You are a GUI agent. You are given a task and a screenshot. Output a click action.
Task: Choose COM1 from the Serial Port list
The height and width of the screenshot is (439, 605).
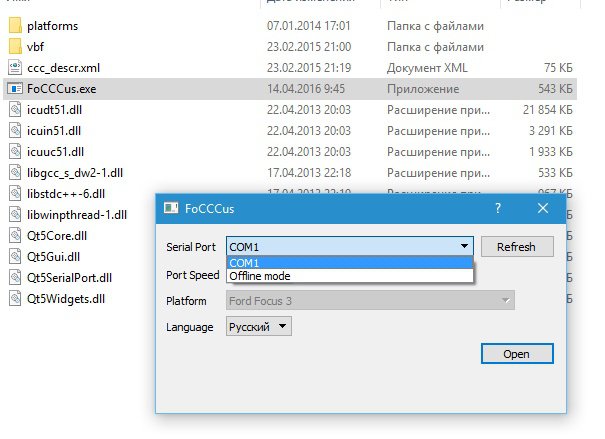tap(350, 263)
